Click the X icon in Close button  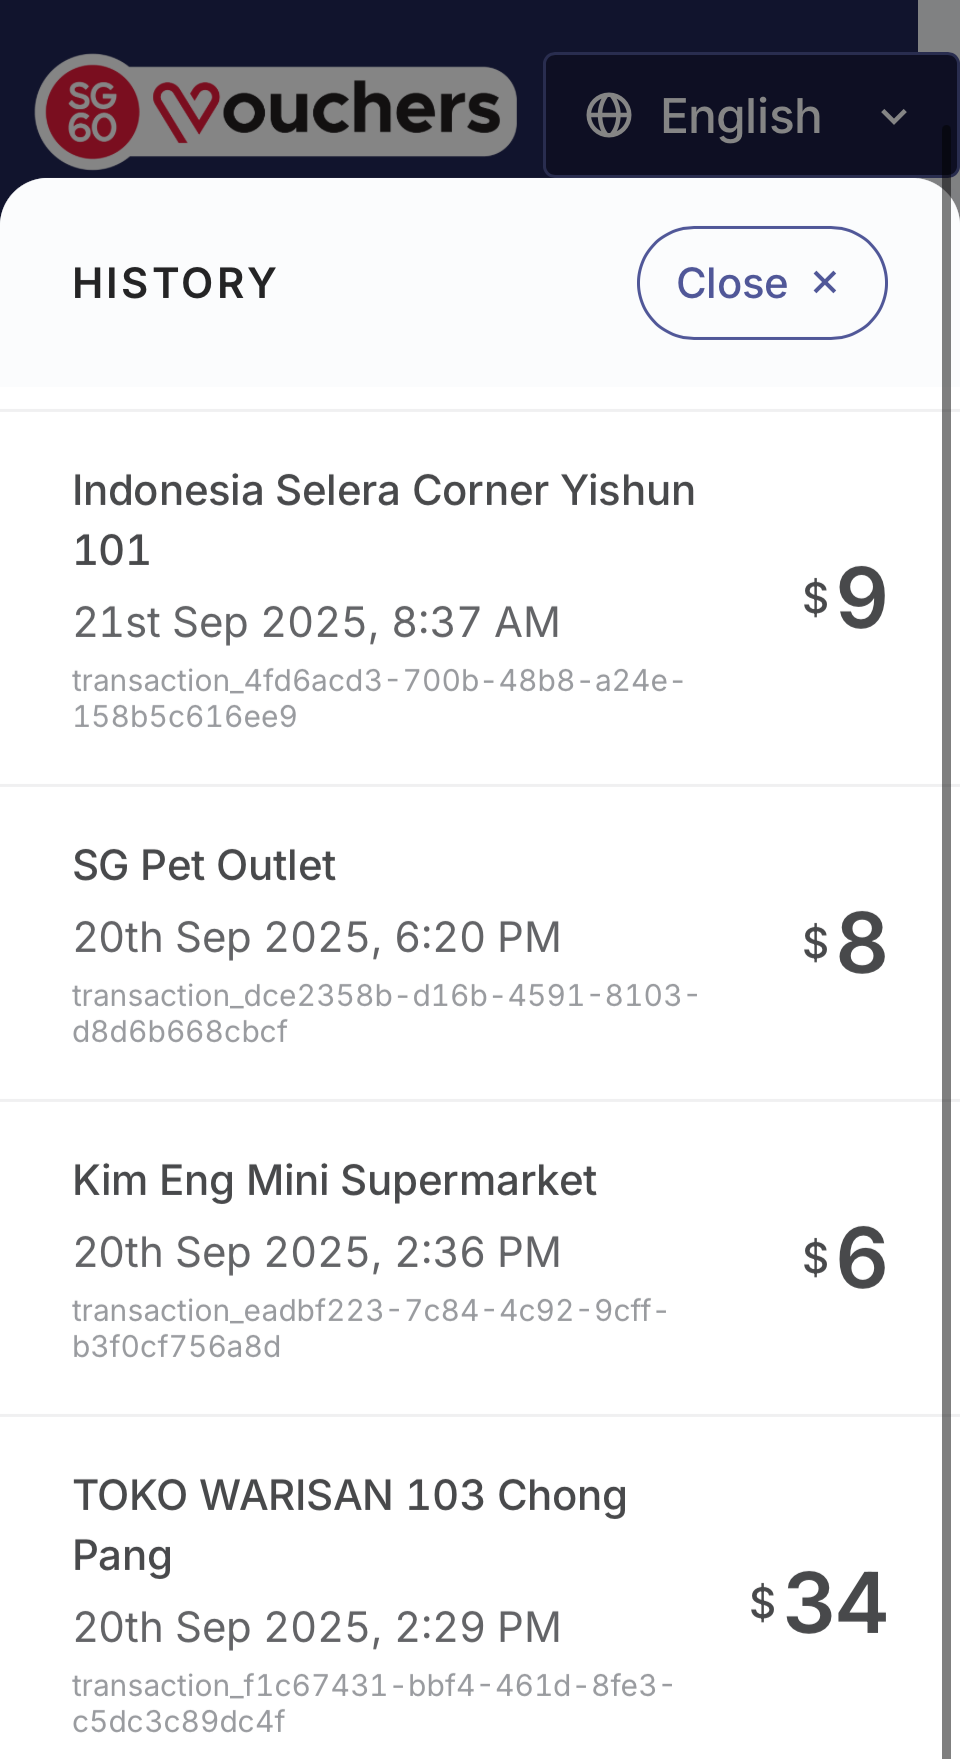click(825, 283)
